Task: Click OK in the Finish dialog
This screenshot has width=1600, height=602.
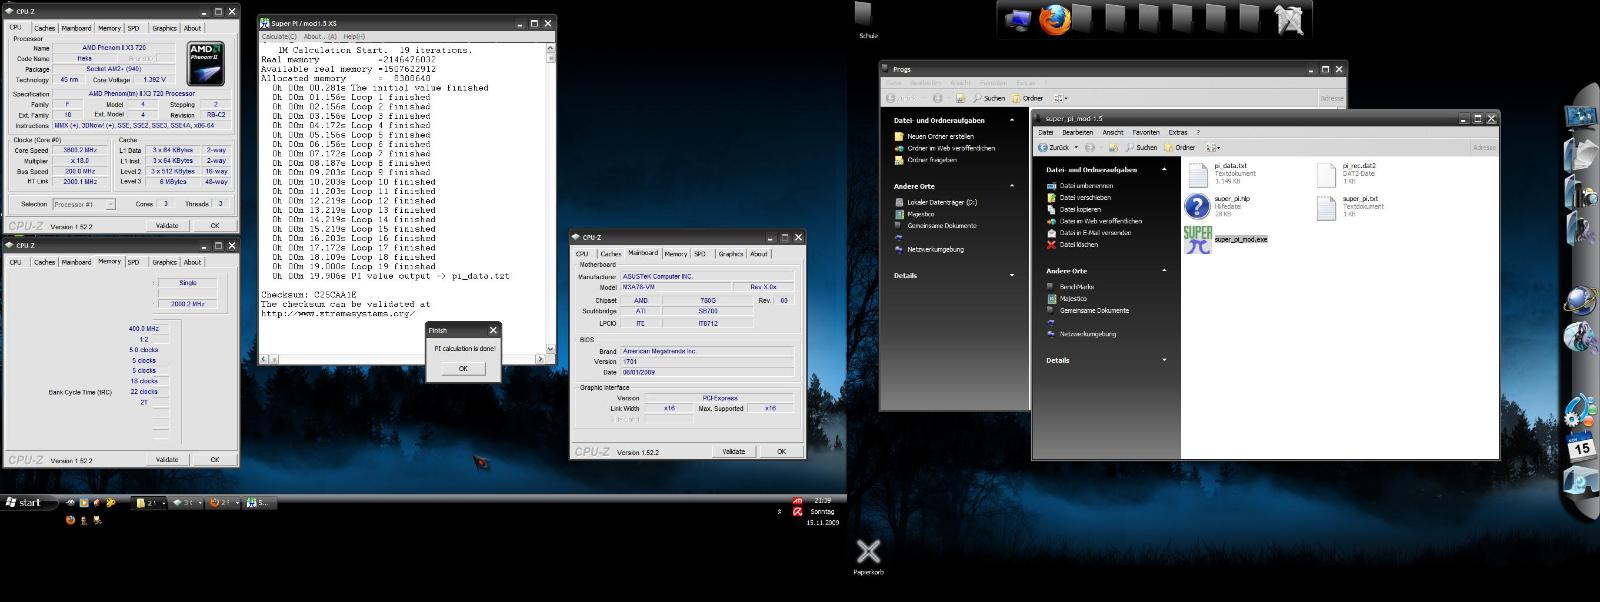Action: 462,368
